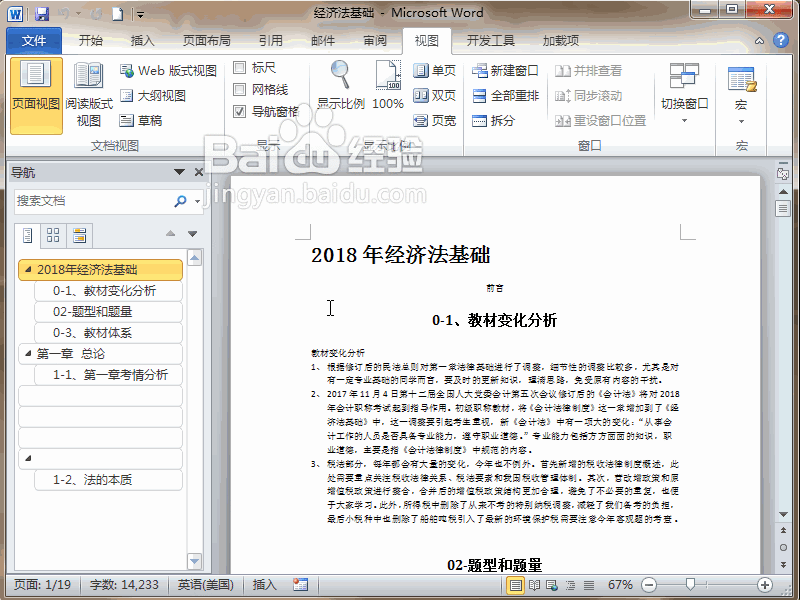Viewport: 800px width, 600px height.
Task: Click the zoom out minus button
Action: (649, 585)
